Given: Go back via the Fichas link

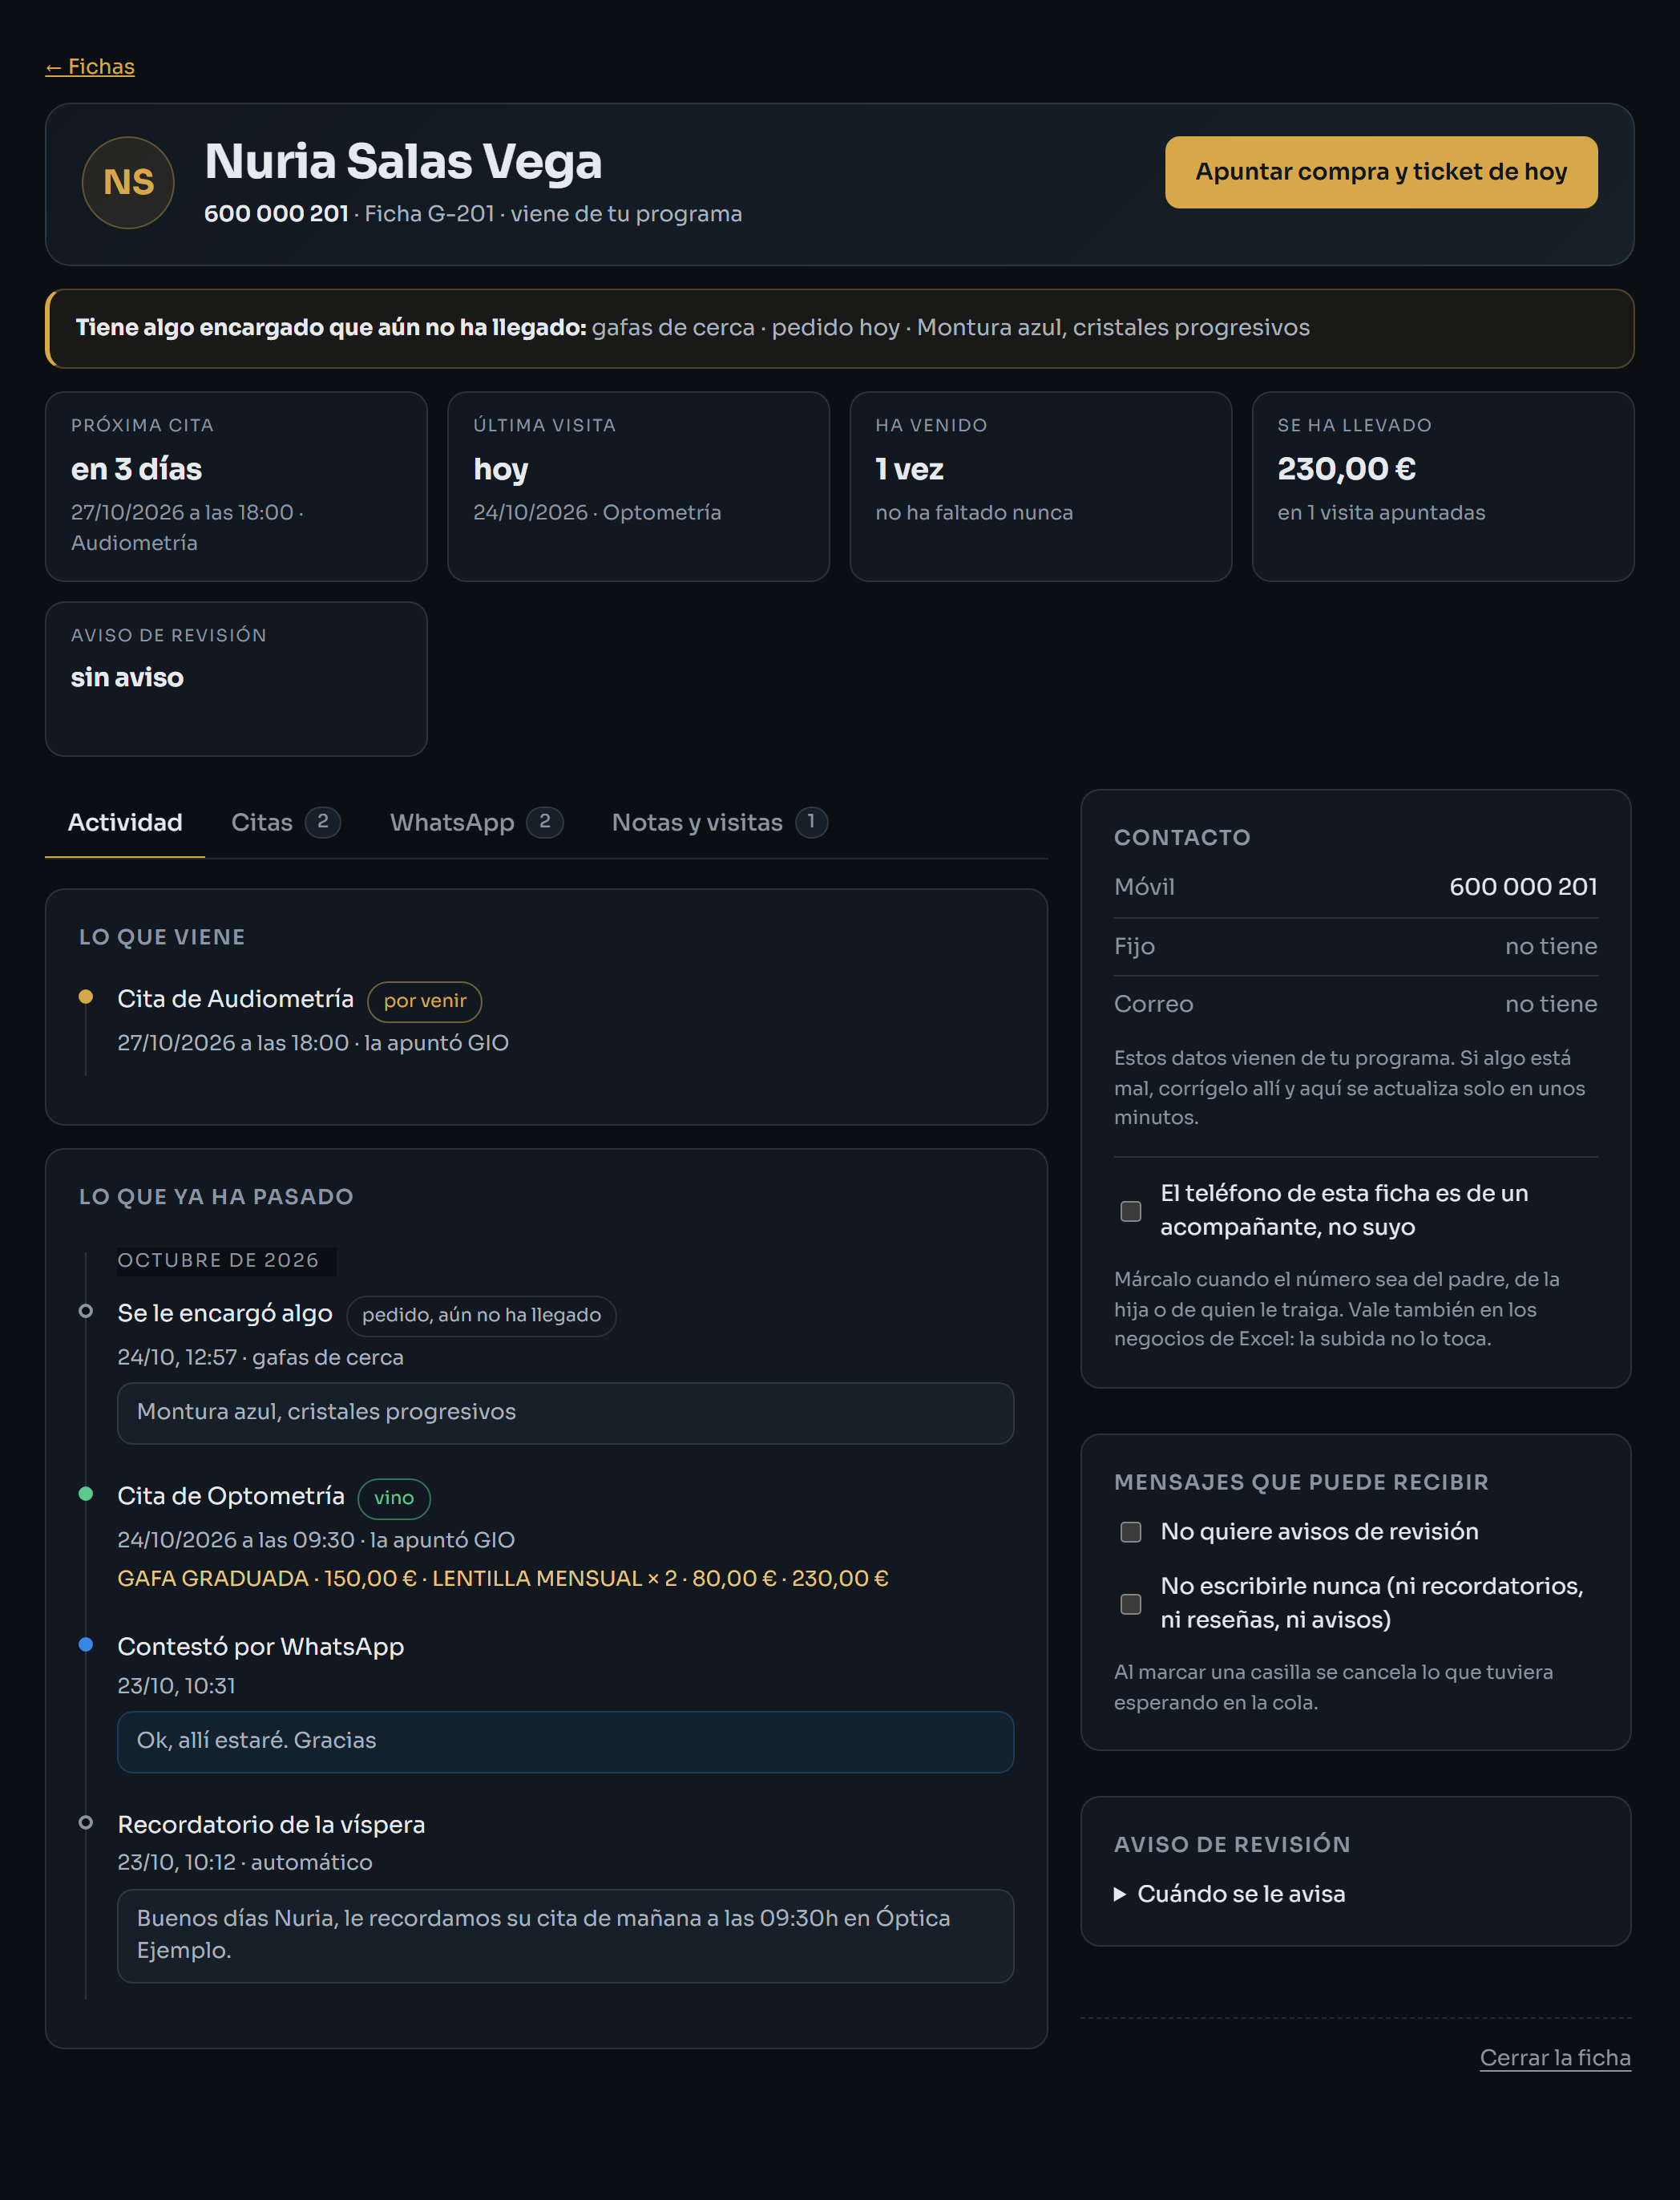Looking at the screenshot, I should coord(90,67).
